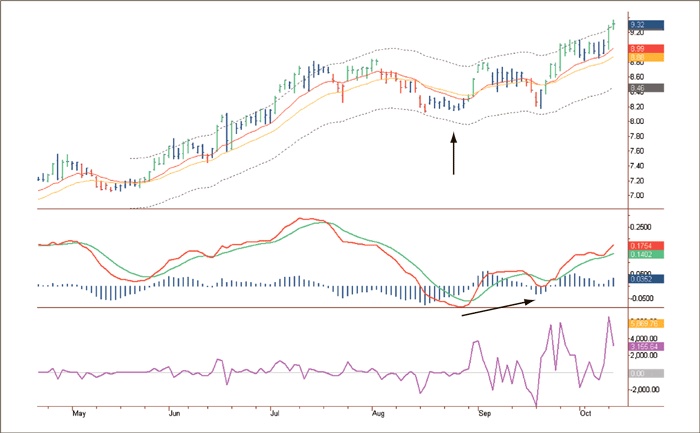700x433 pixels.
Task: Click the Jul label on time axis
Action: (x=276, y=412)
